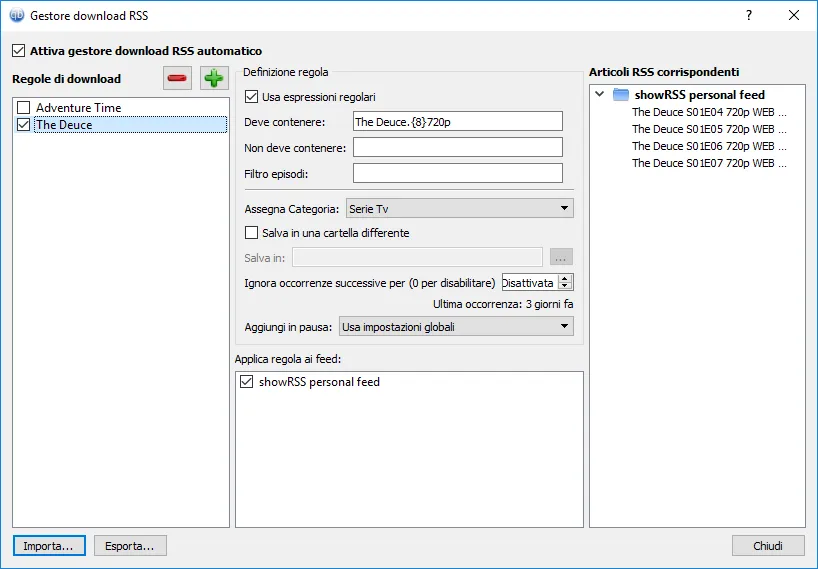The image size is (818, 569).
Task: Select the Adventure Time rule name
Action: pos(79,107)
